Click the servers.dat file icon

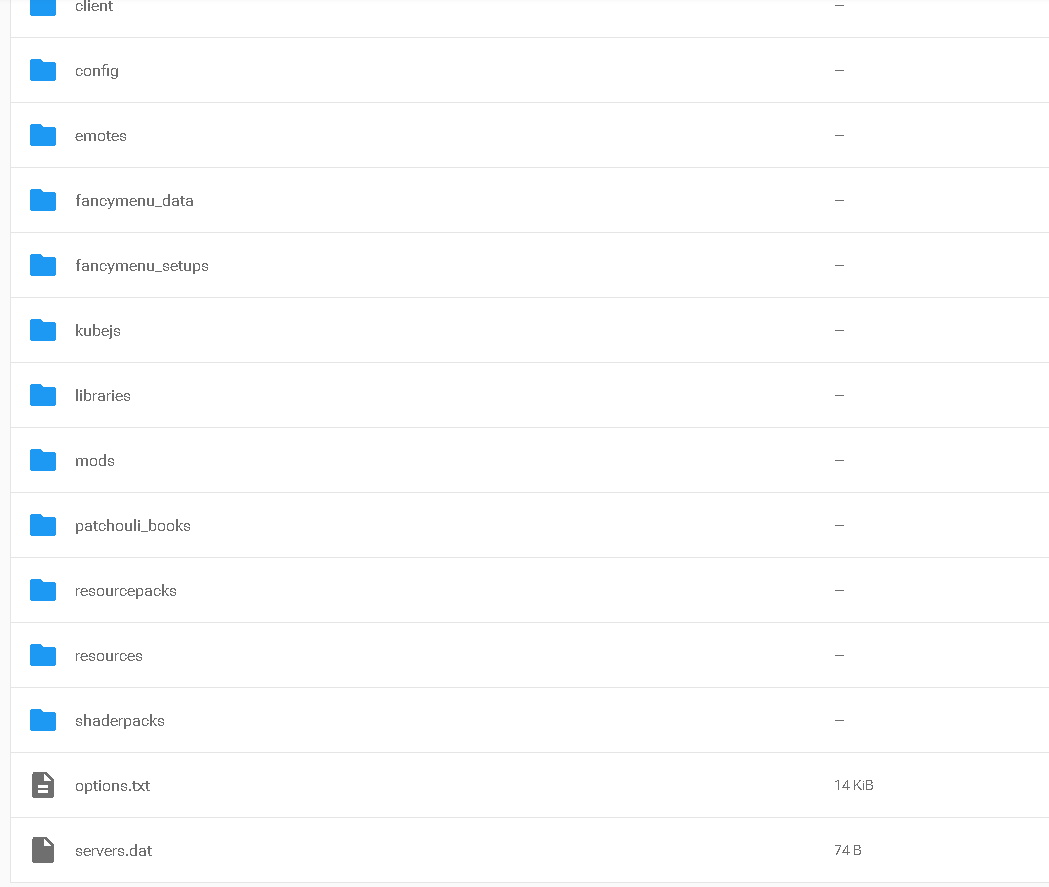pos(43,850)
